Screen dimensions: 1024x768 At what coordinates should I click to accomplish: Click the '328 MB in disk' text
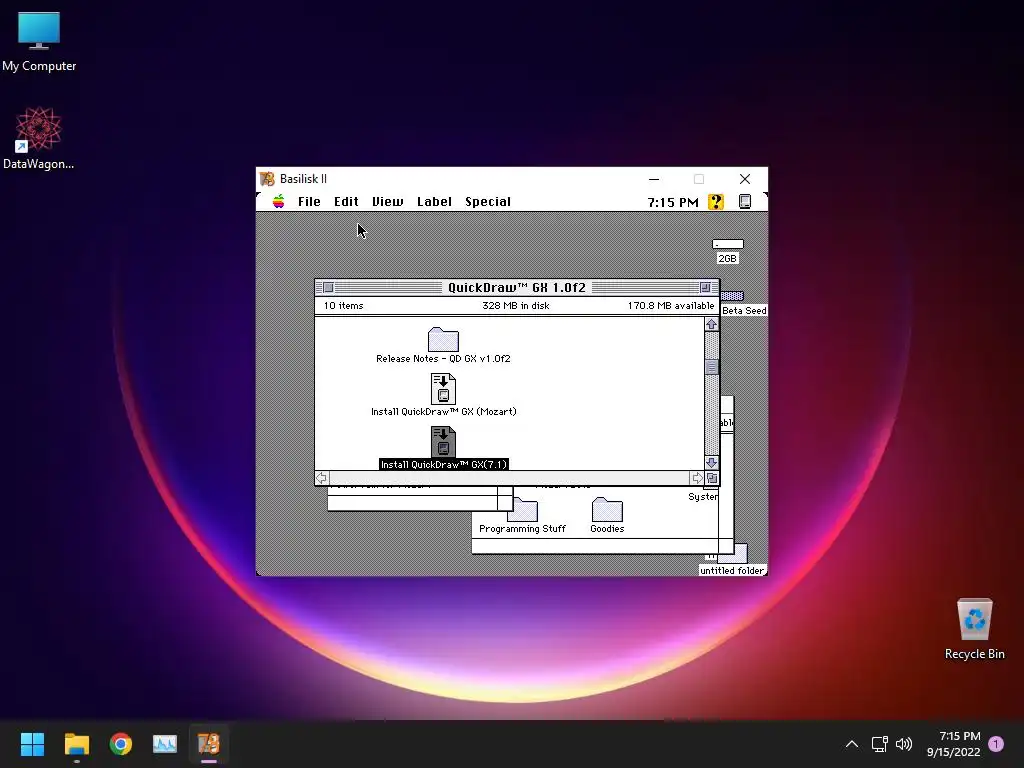tap(516, 306)
